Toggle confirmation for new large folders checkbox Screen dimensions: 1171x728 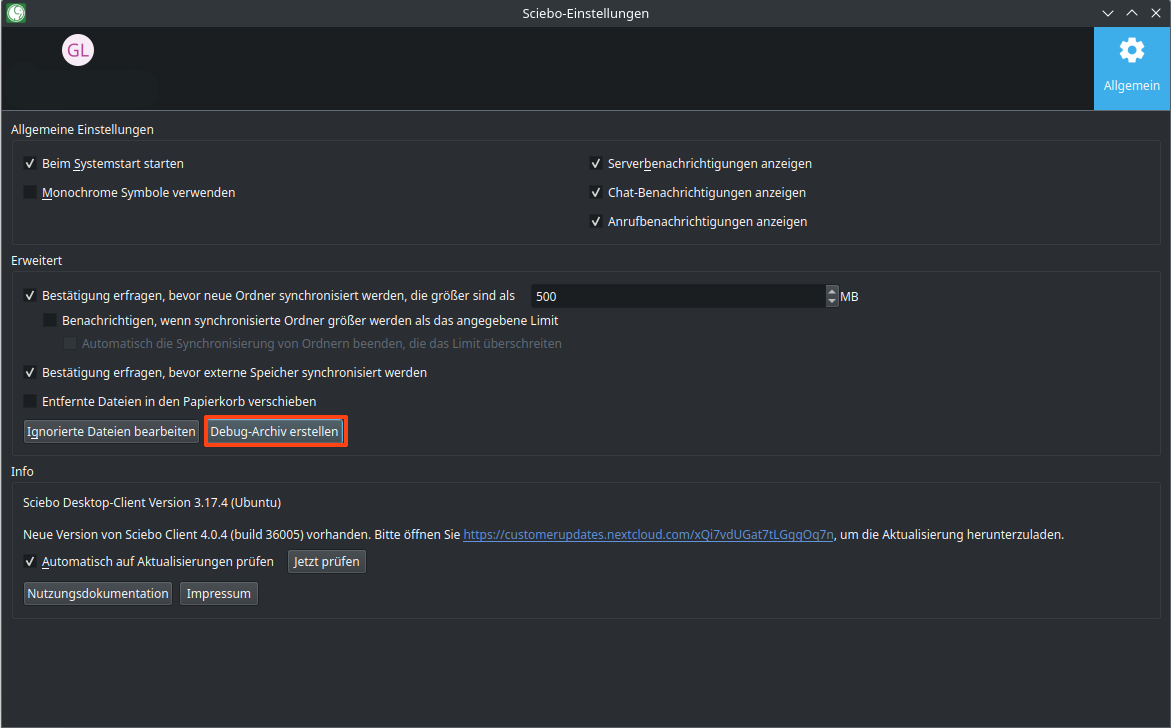coord(31,296)
